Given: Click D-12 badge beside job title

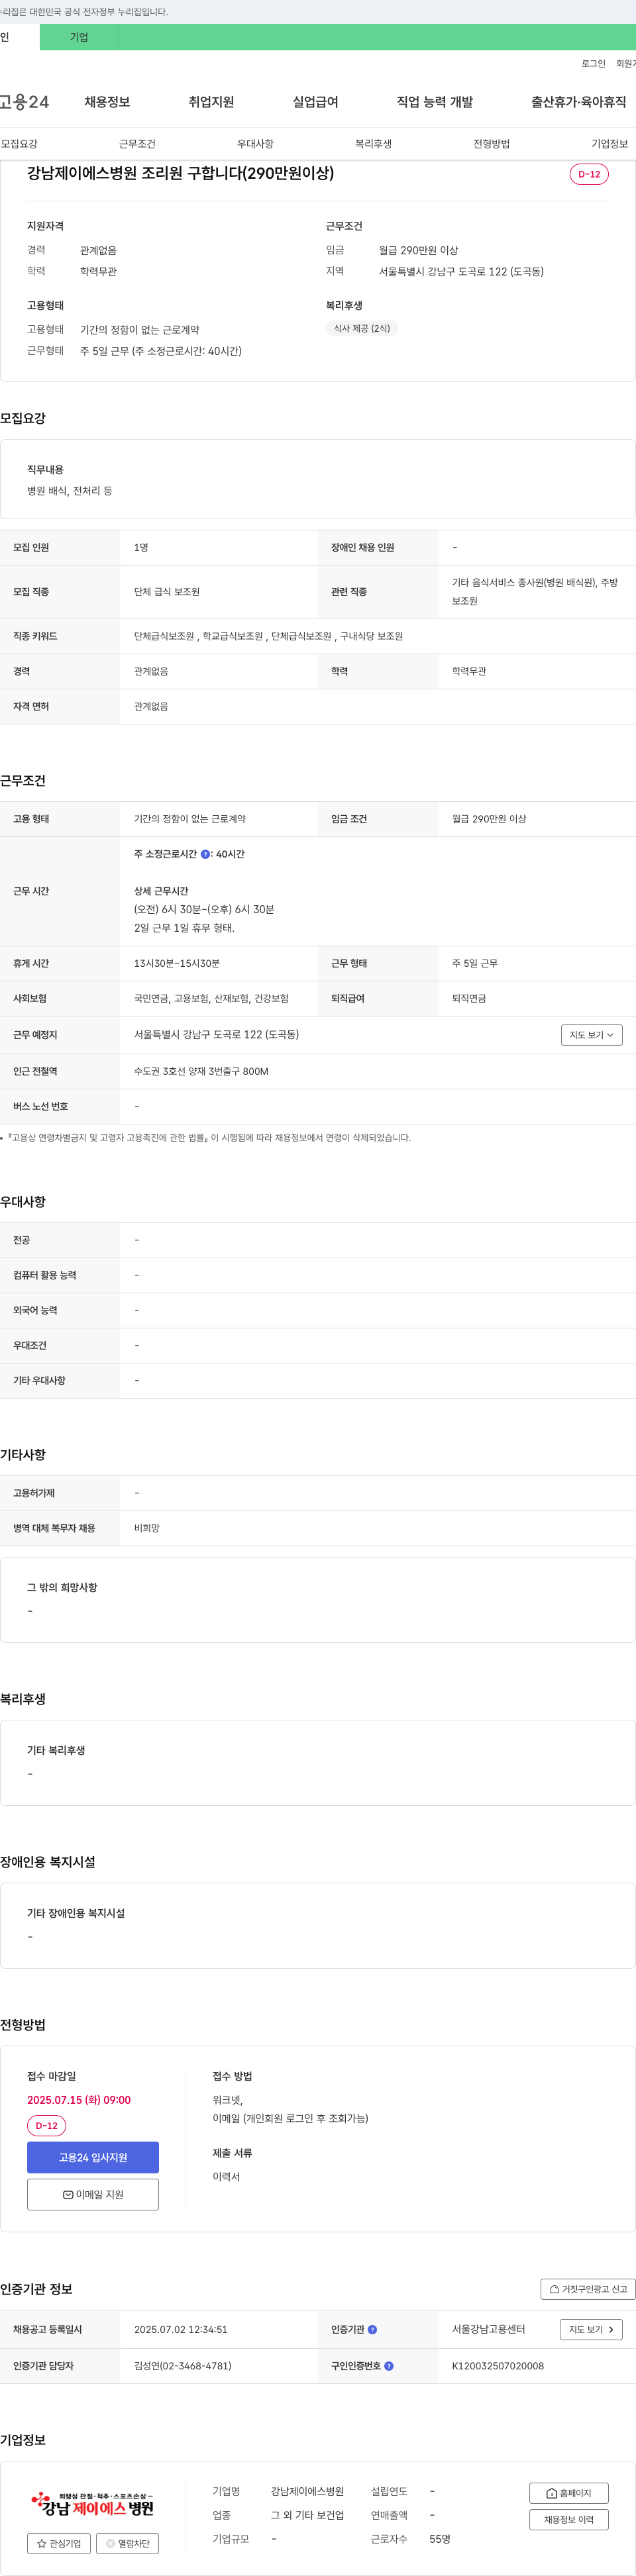Looking at the screenshot, I should coord(589,174).
